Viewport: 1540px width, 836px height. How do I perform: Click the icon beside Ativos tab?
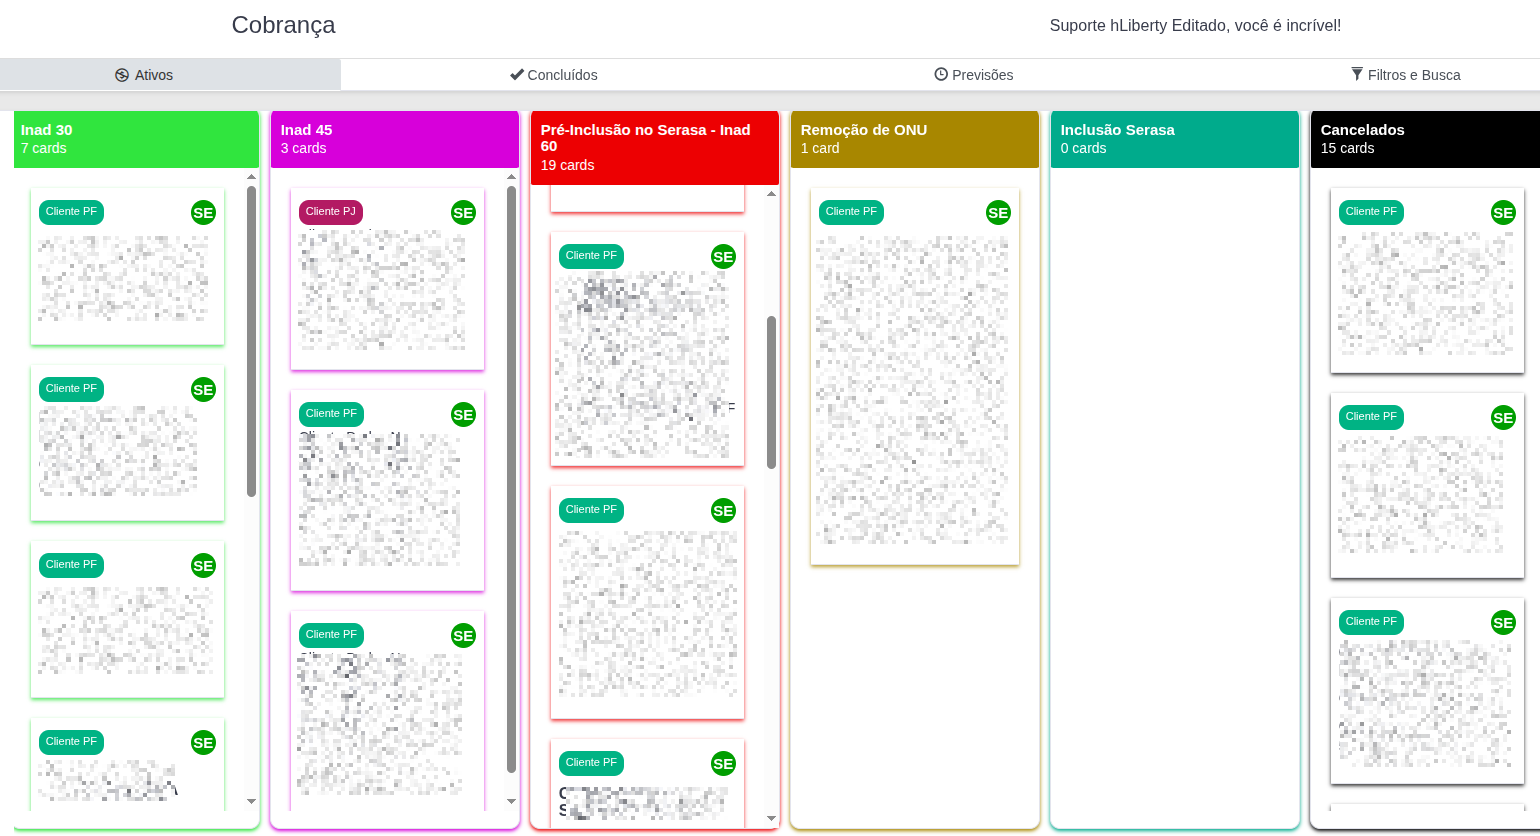click(122, 75)
